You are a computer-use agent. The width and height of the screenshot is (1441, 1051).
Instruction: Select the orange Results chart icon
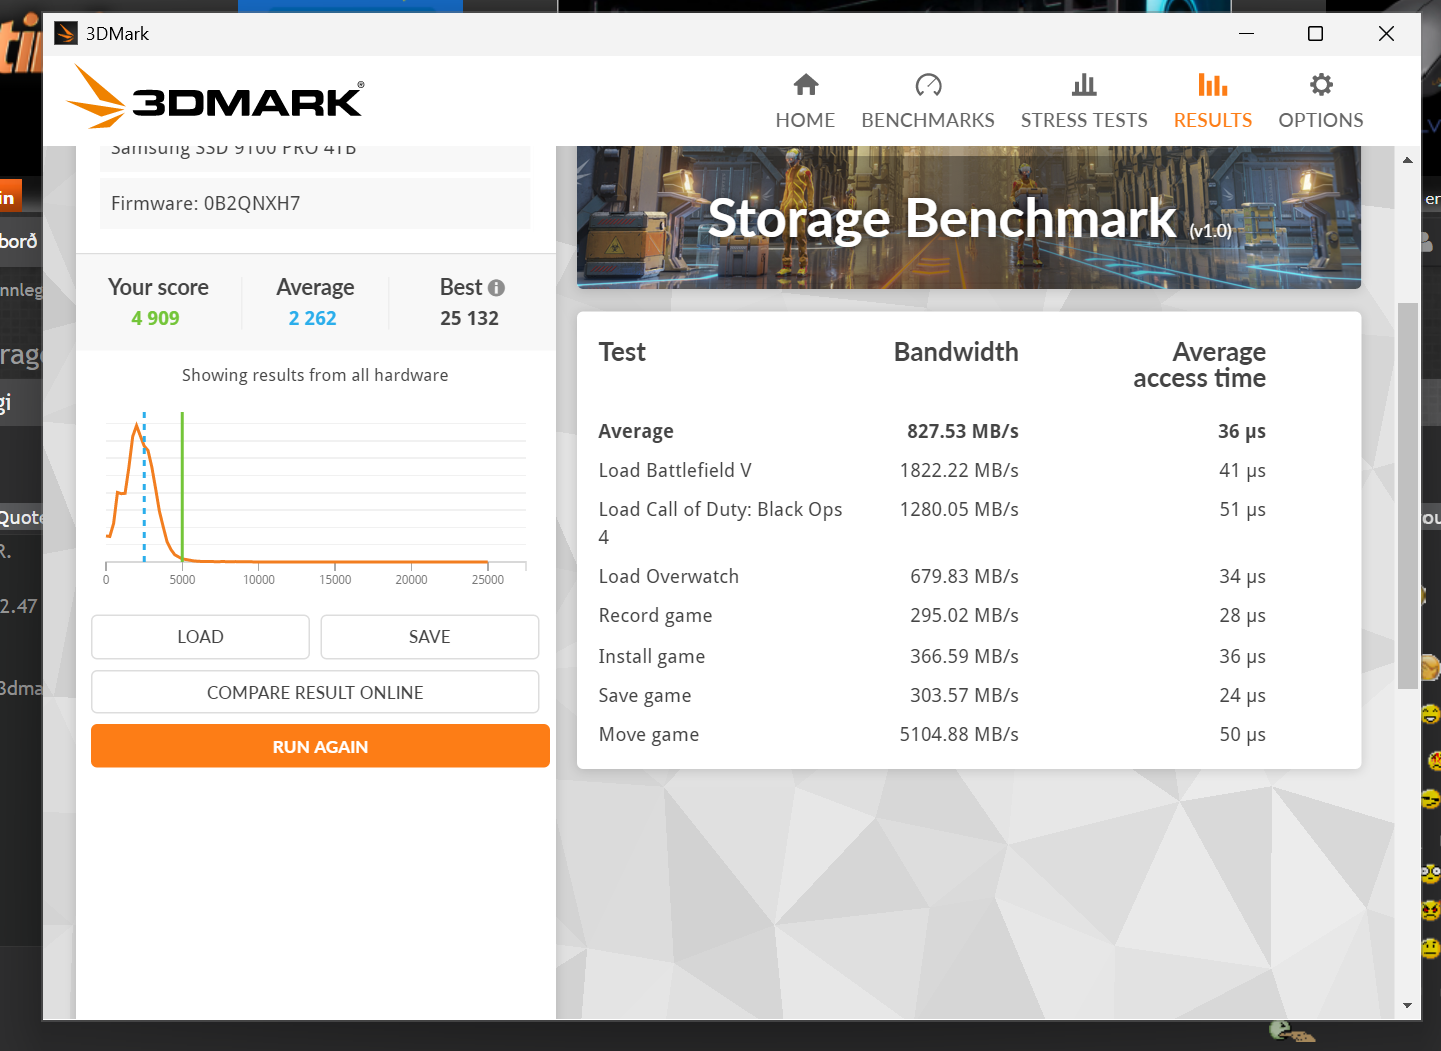[x=1212, y=85]
